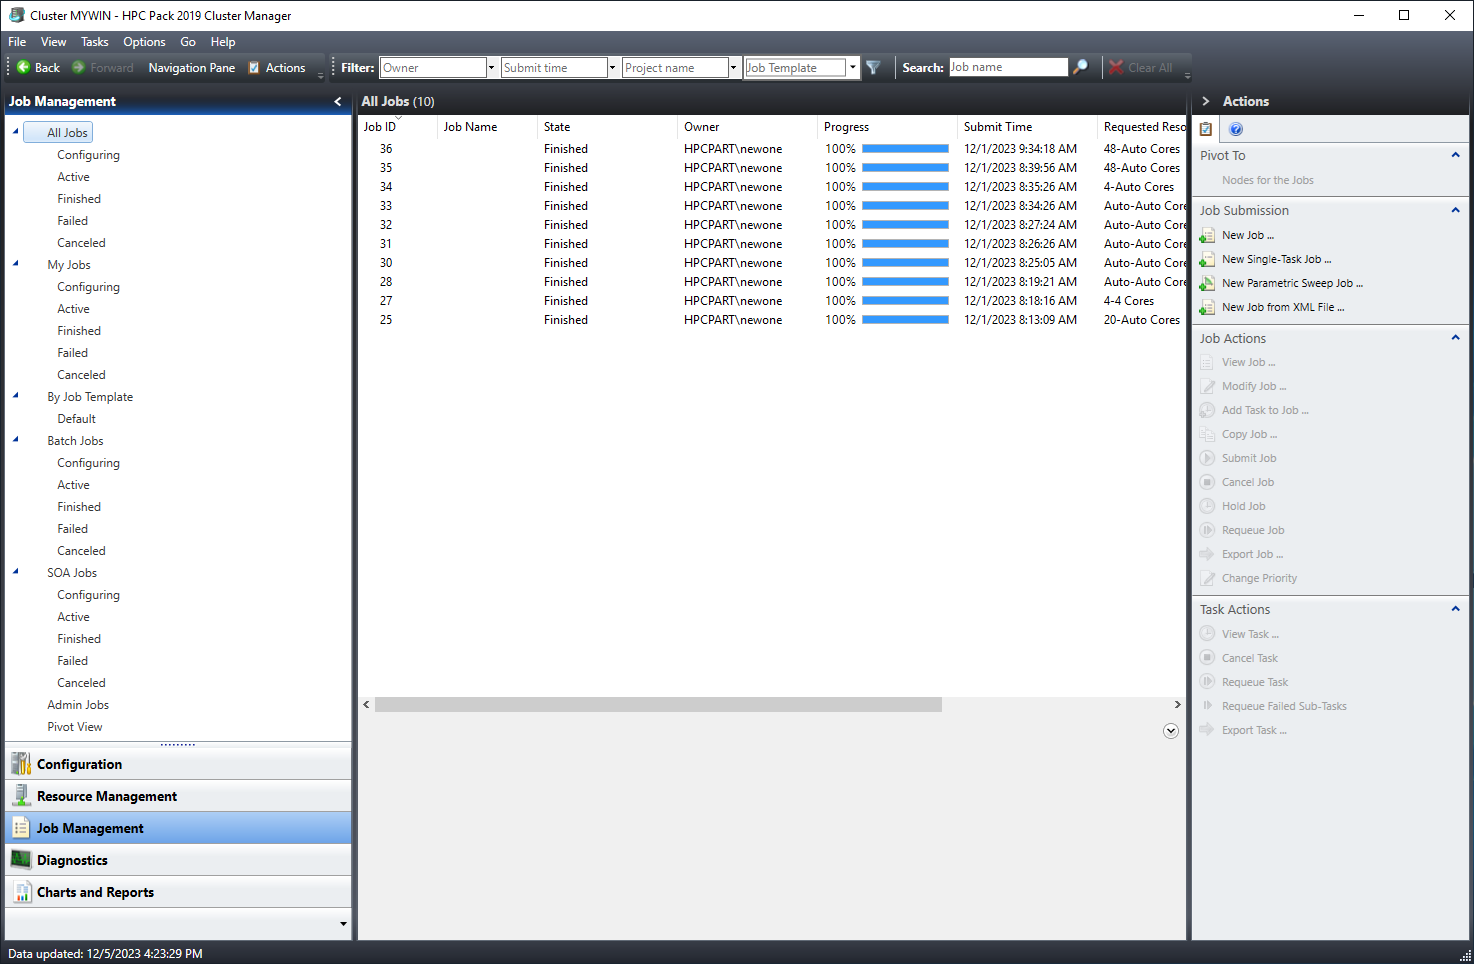The width and height of the screenshot is (1474, 964).
Task: Toggle the Navigation Pane from the toolbar
Action: 191,67
